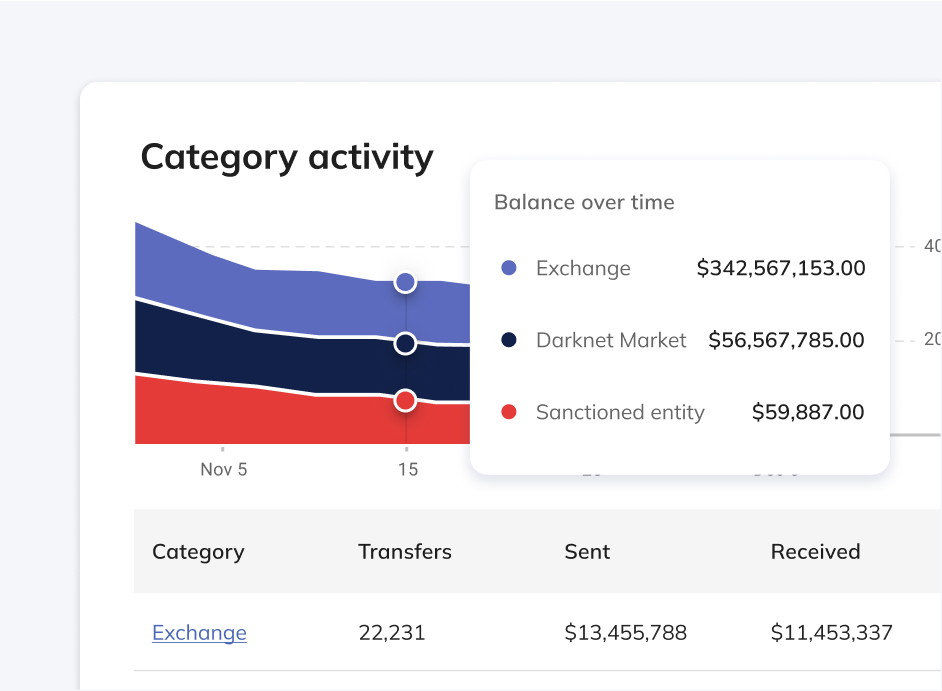
Task: Sort by the Category column header
Action: (198, 552)
